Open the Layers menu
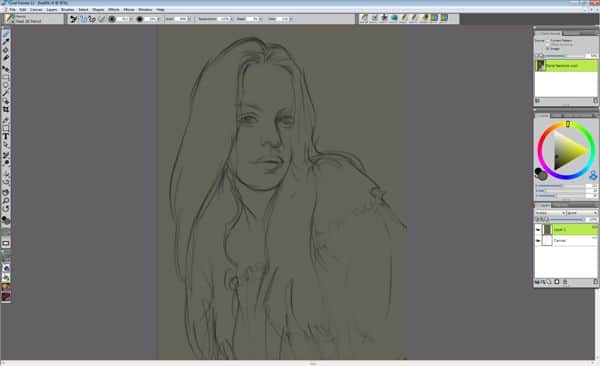This screenshot has width=600, height=366. tap(51, 9)
